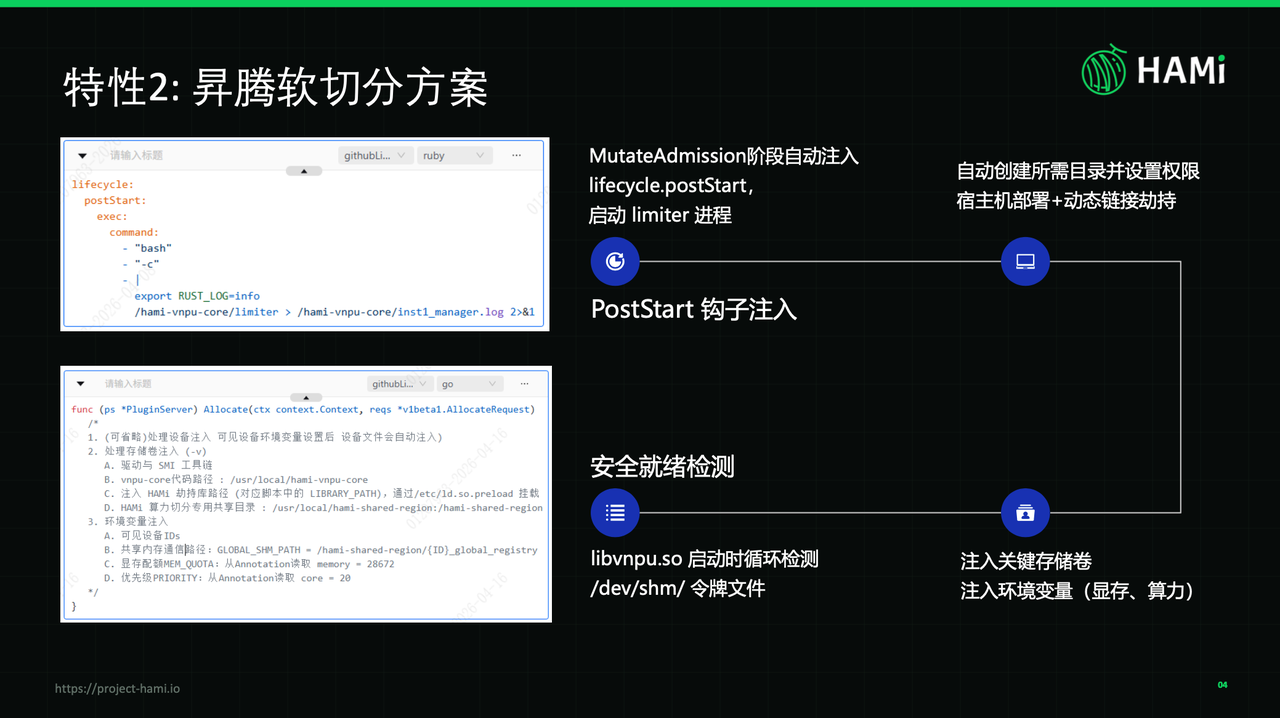The width and height of the screenshot is (1280, 718).
Task: Open the https://project-hami.io link
Action: [117, 688]
